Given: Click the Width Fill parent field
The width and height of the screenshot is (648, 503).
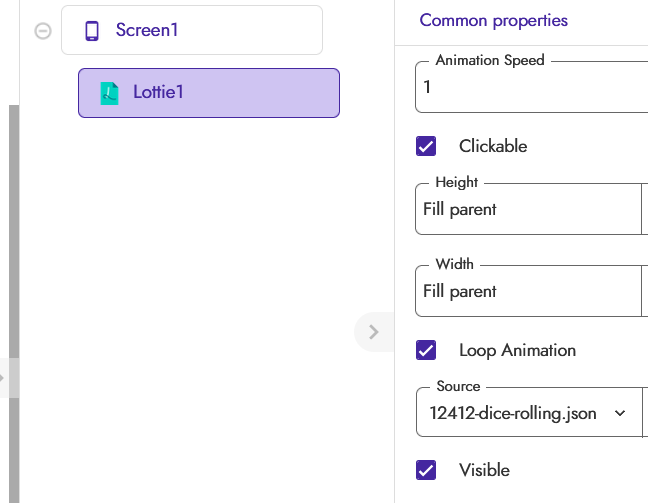Looking at the screenshot, I should [528, 291].
